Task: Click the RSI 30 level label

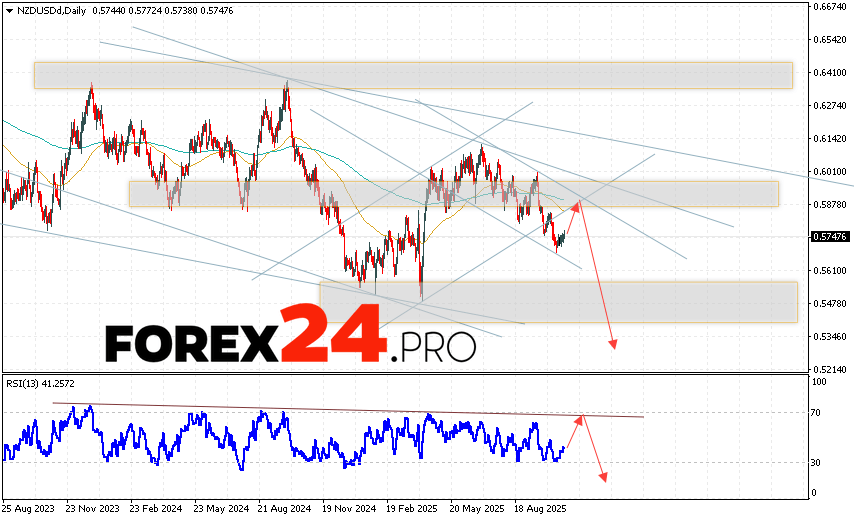Action: (817, 462)
